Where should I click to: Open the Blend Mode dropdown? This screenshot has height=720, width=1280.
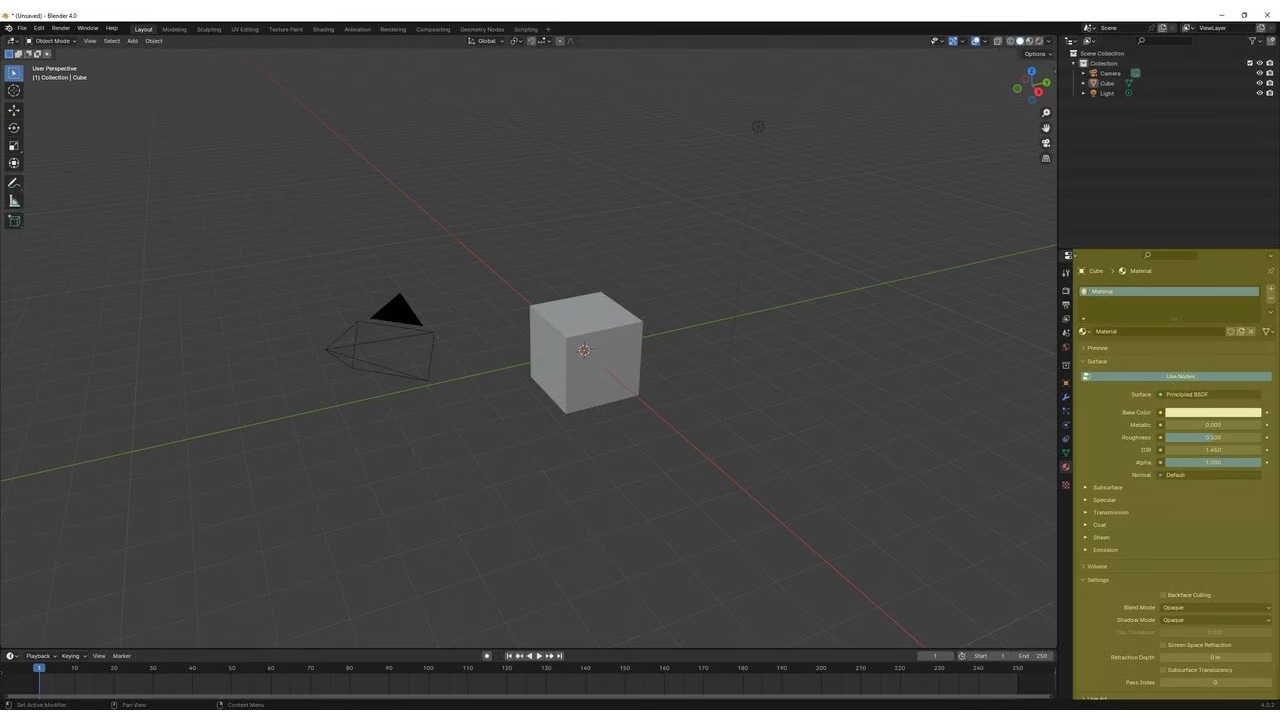click(1215, 607)
